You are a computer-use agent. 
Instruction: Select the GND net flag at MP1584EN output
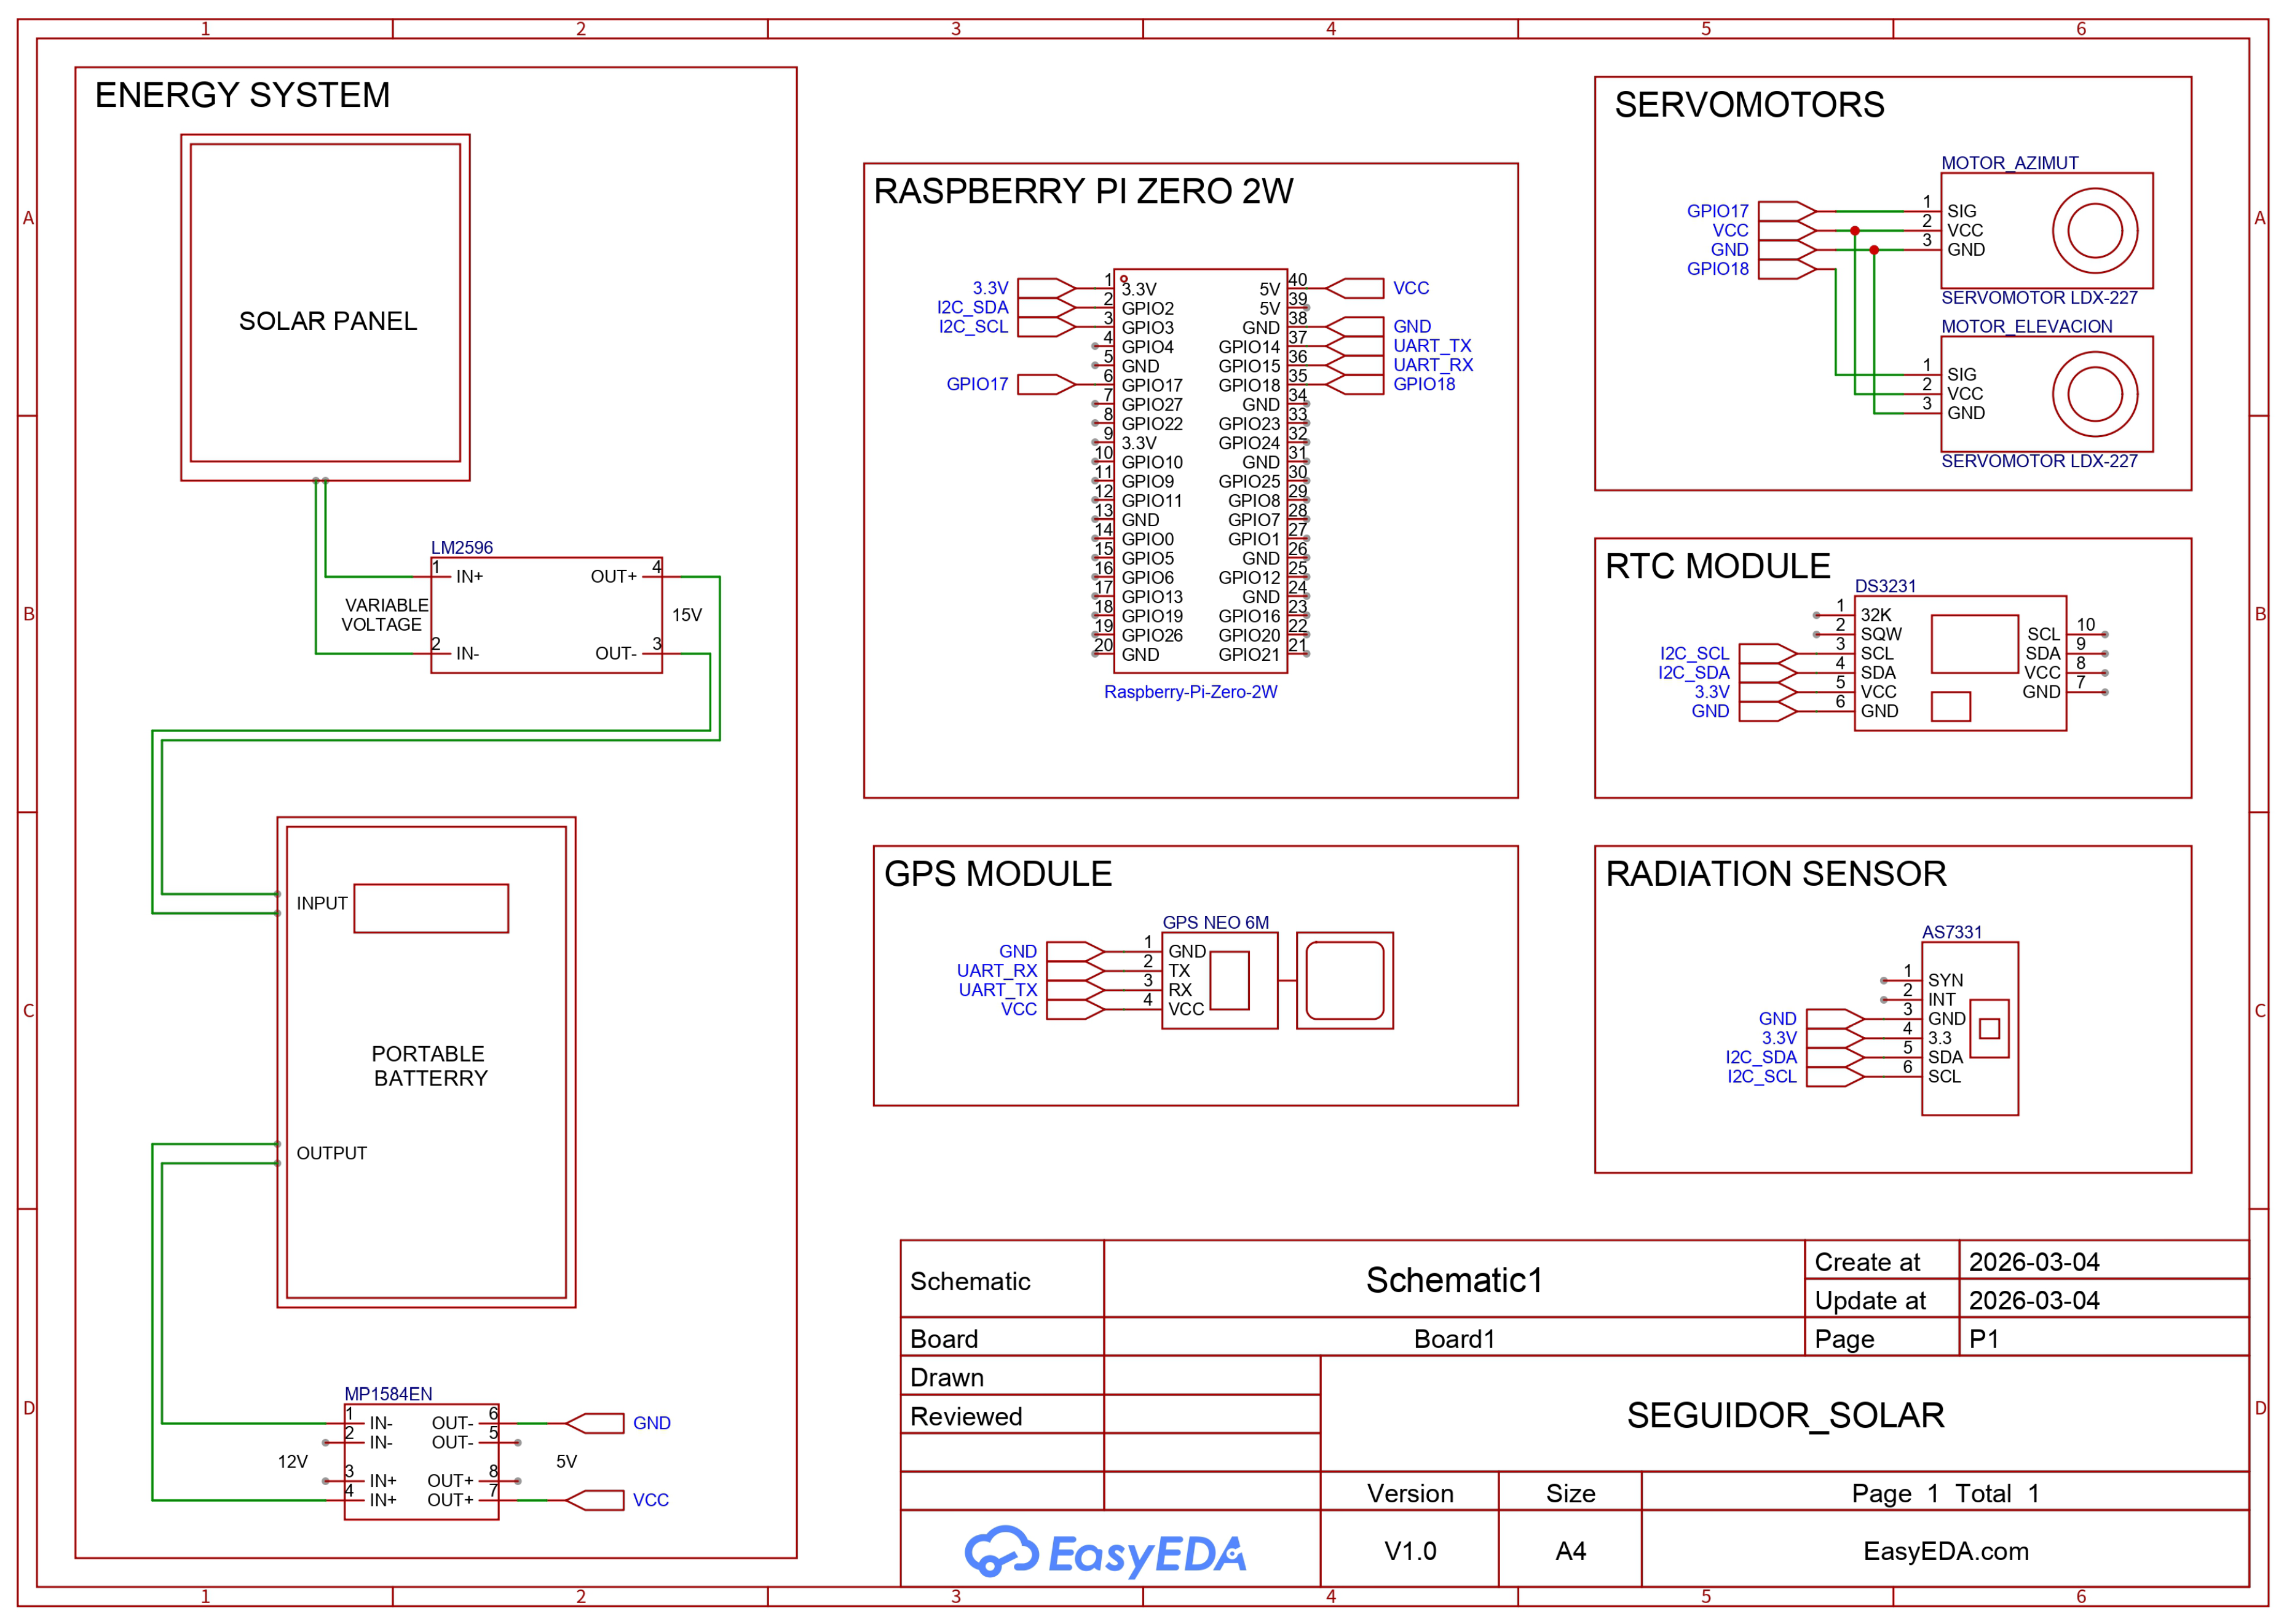[651, 1423]
